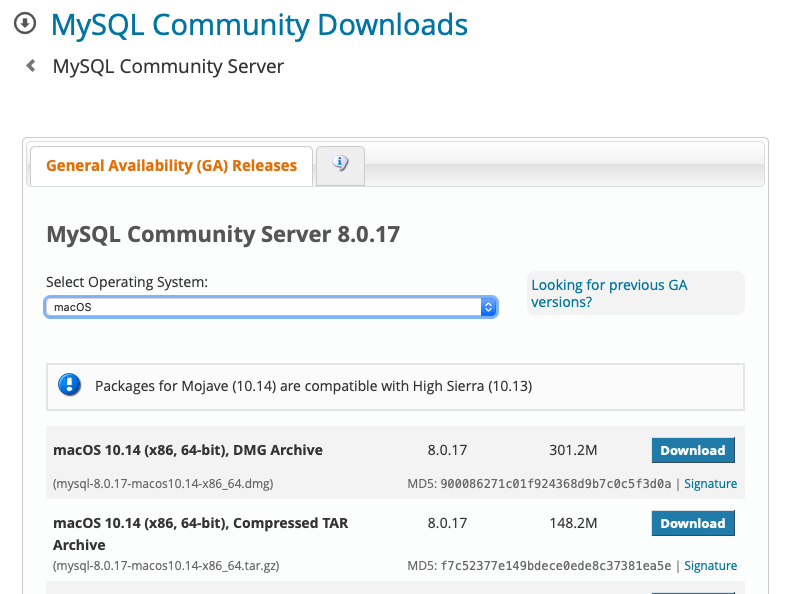Open Signature link for DMG Archive

710,484
